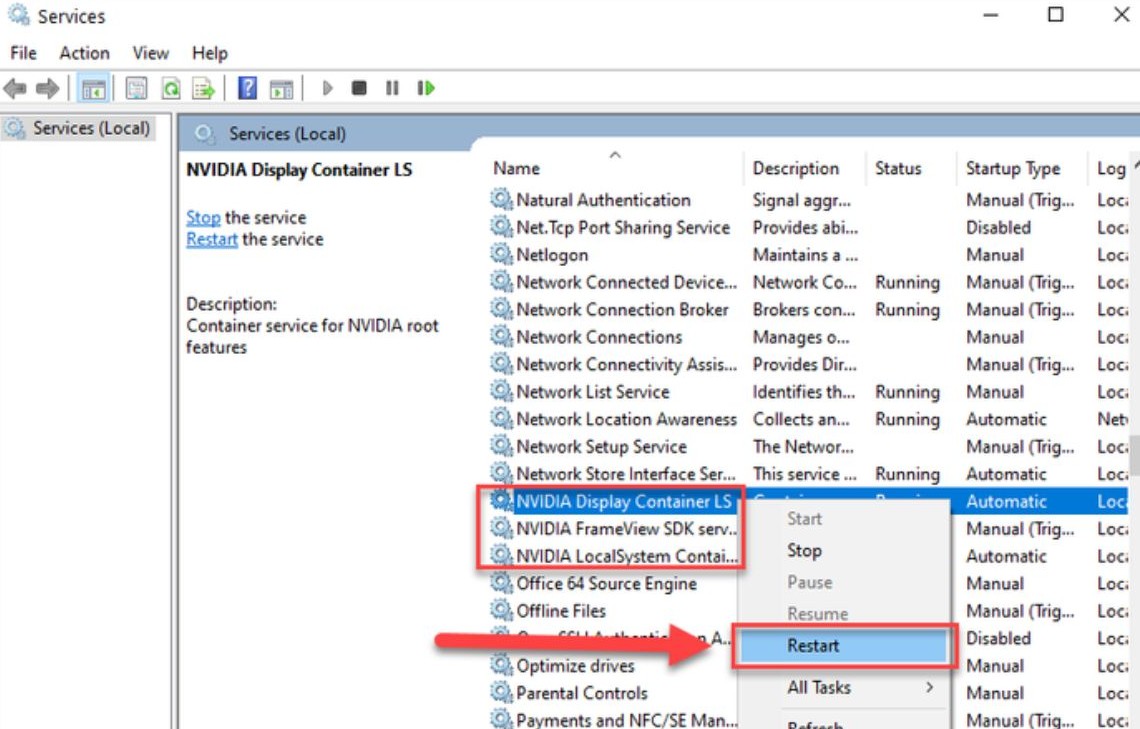This screenshot has height=729, width=1140.
Task: Click the 'Restart' service link in left pane
Action: click(x=212, y=240)
